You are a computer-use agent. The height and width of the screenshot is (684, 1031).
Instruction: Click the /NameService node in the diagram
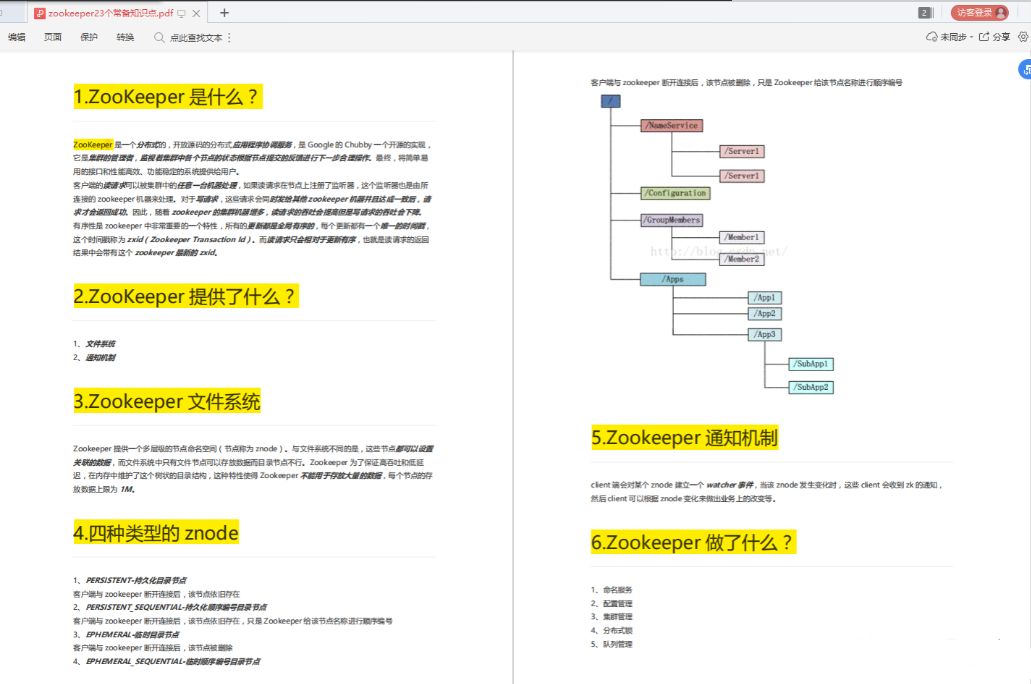672,126
